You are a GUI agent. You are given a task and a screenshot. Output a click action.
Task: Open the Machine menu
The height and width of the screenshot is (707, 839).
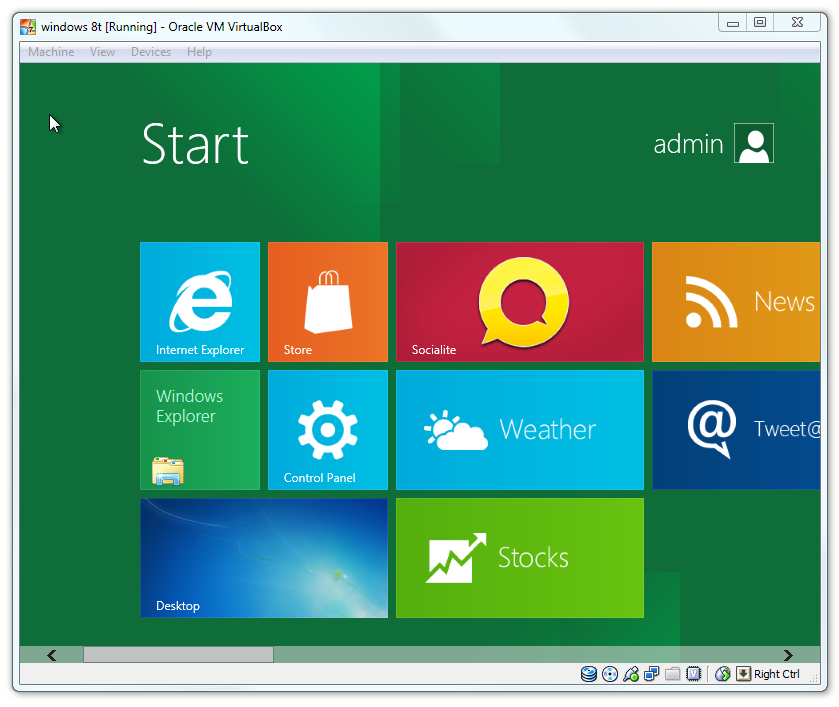[51, 52]
